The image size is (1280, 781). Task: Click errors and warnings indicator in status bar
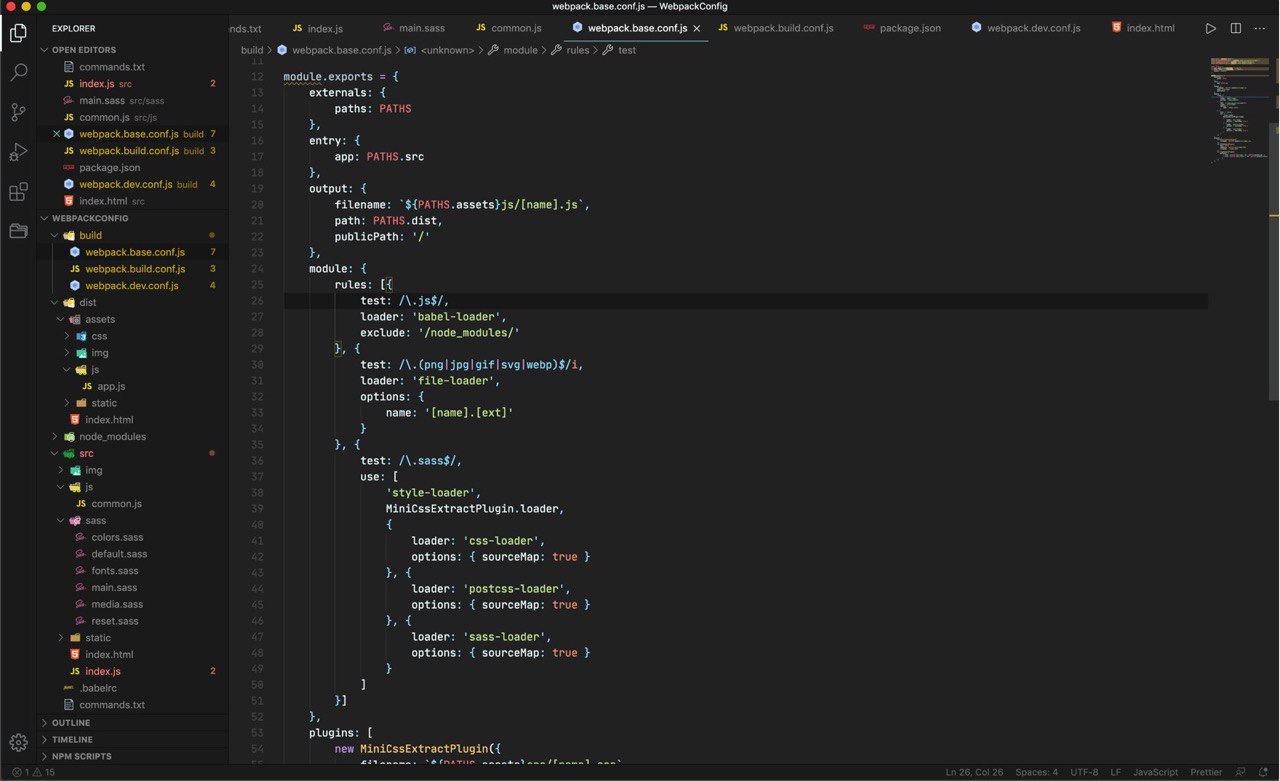[x=33, y=772]
